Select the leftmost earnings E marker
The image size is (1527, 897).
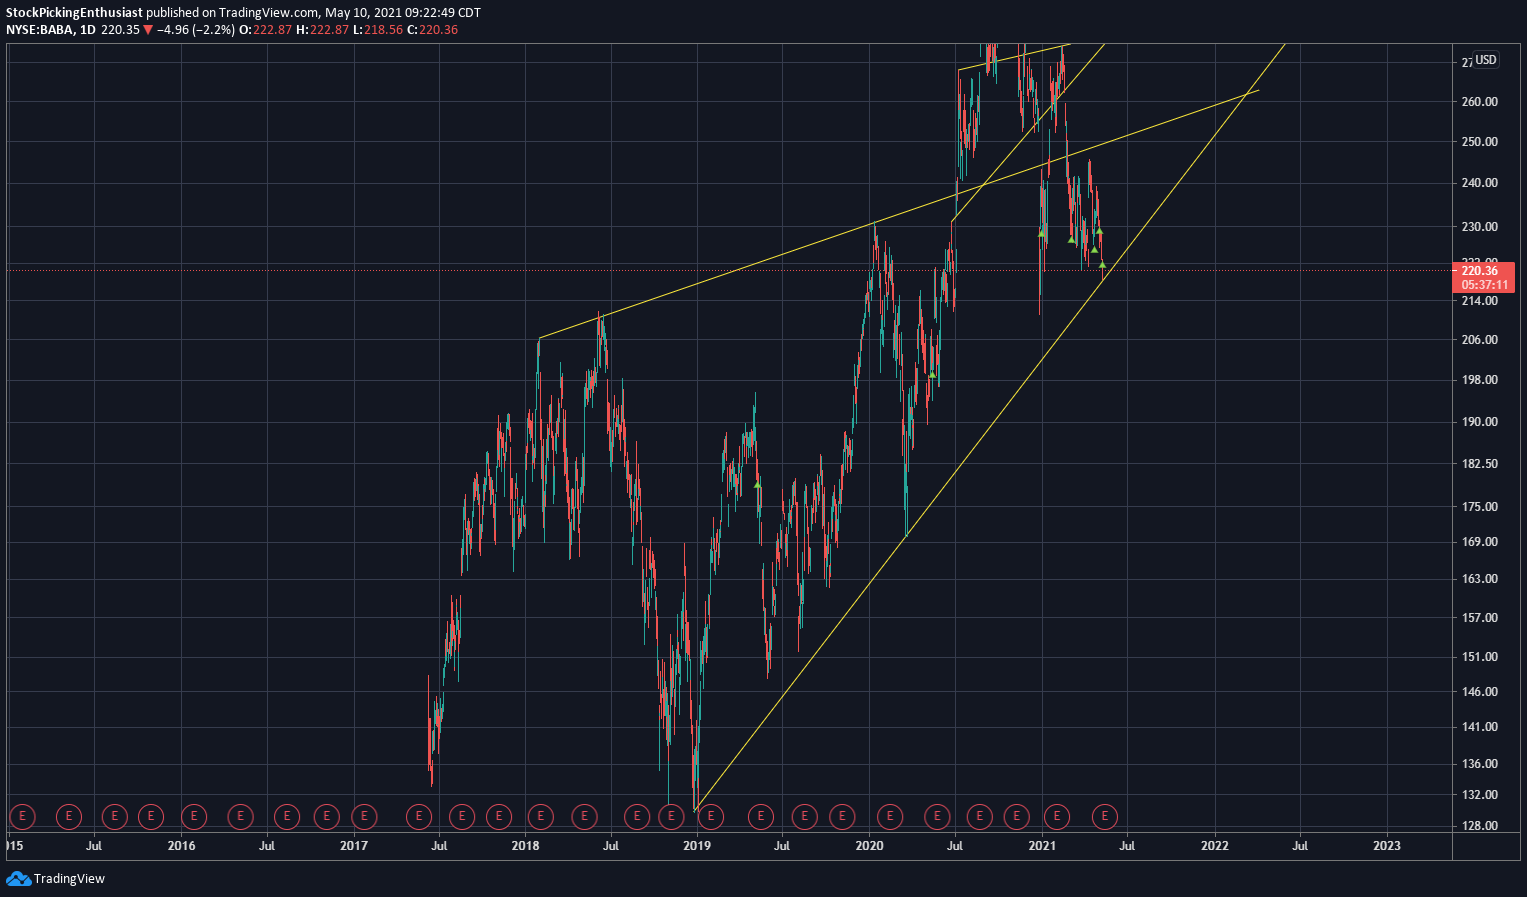pos(22,817)
